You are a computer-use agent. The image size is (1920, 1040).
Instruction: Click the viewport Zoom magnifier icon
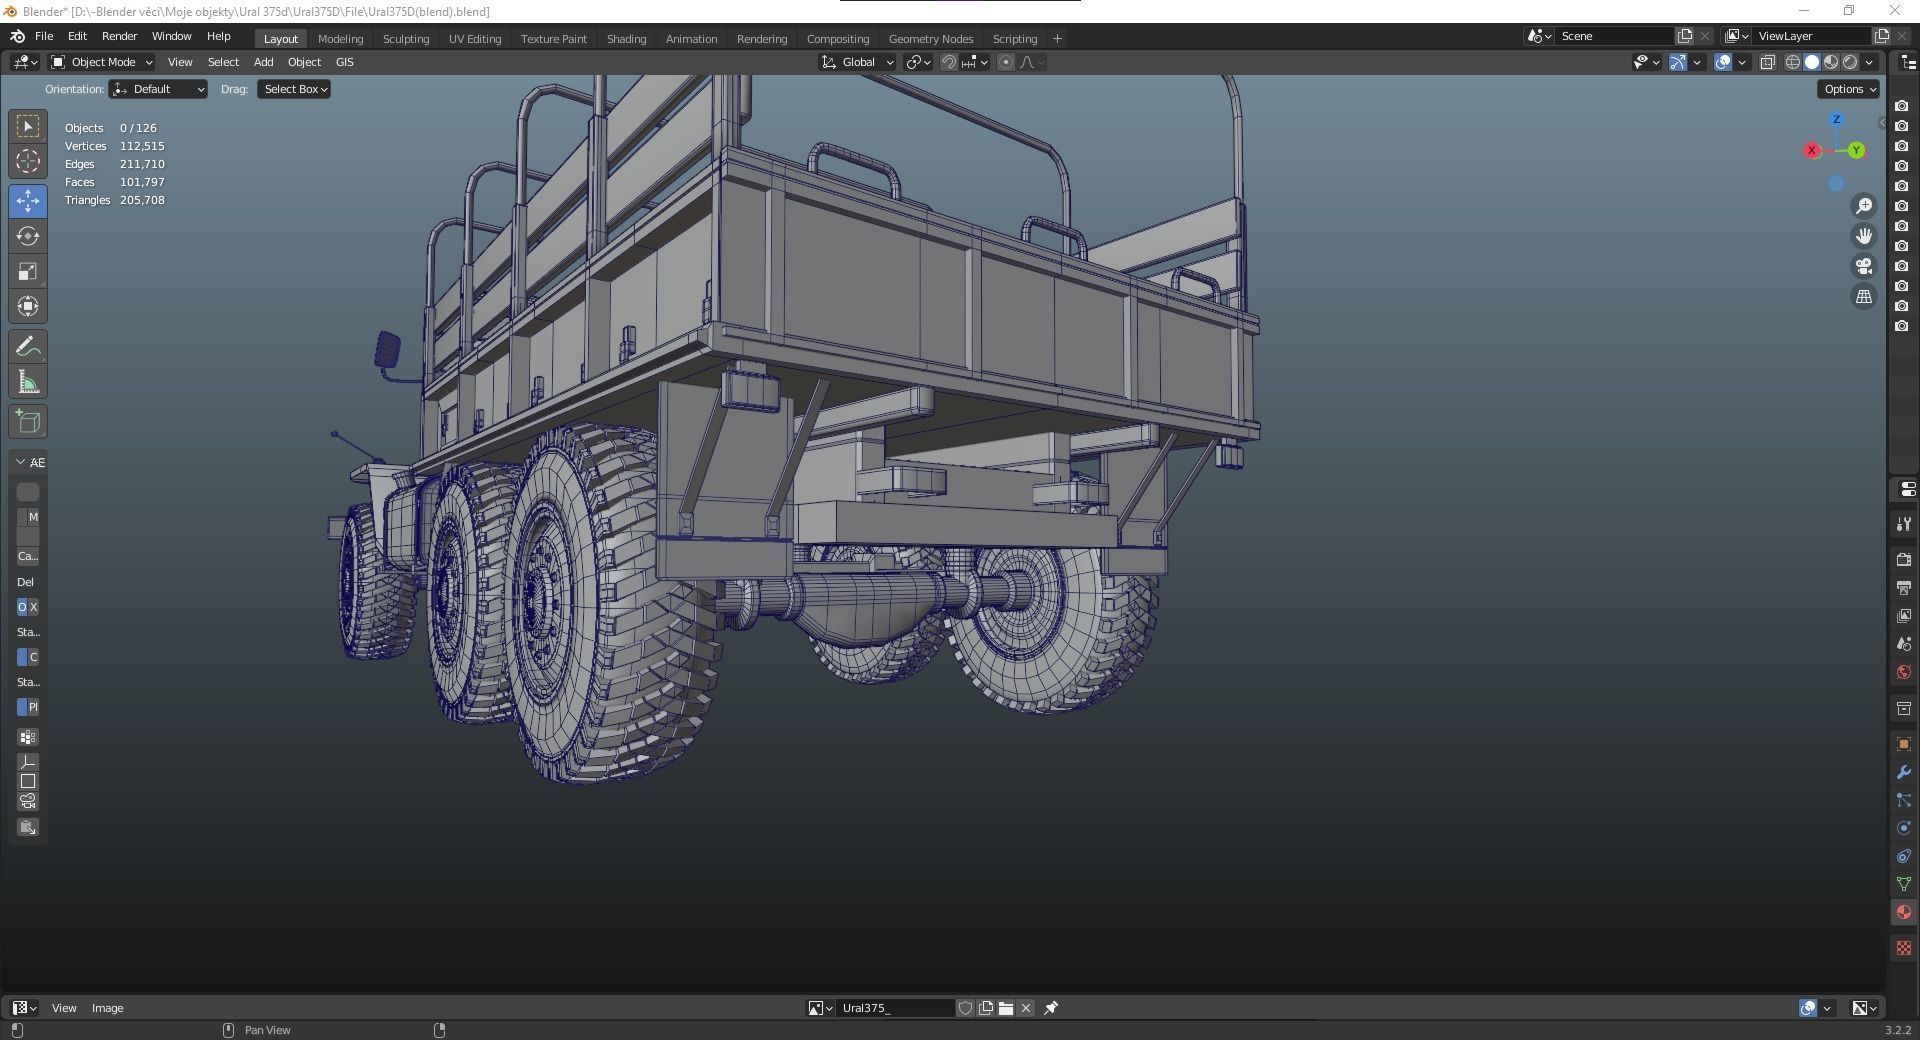point(1864,206)
